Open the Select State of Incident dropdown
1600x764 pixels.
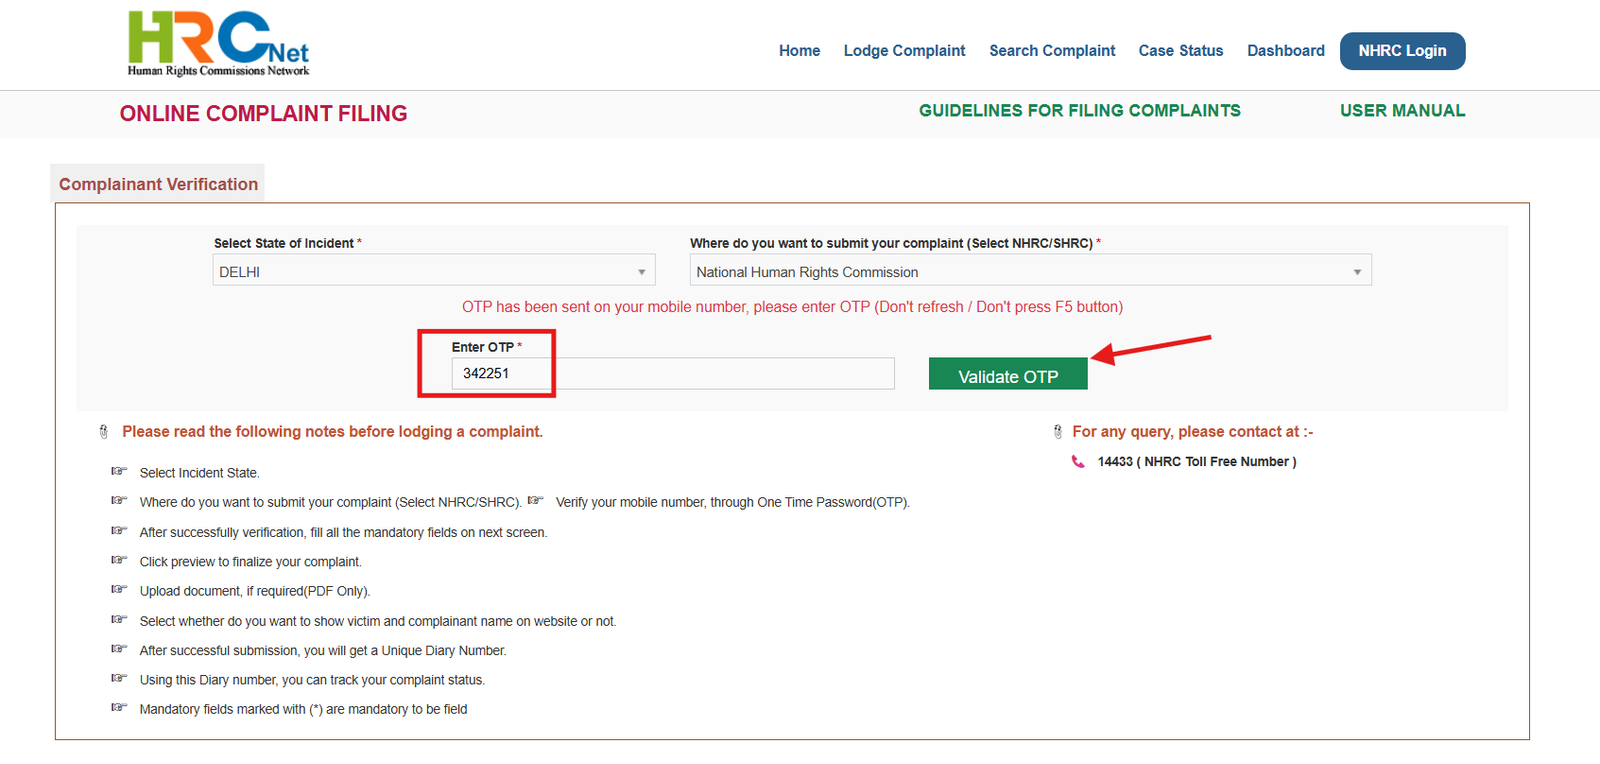tap(434, 271)
